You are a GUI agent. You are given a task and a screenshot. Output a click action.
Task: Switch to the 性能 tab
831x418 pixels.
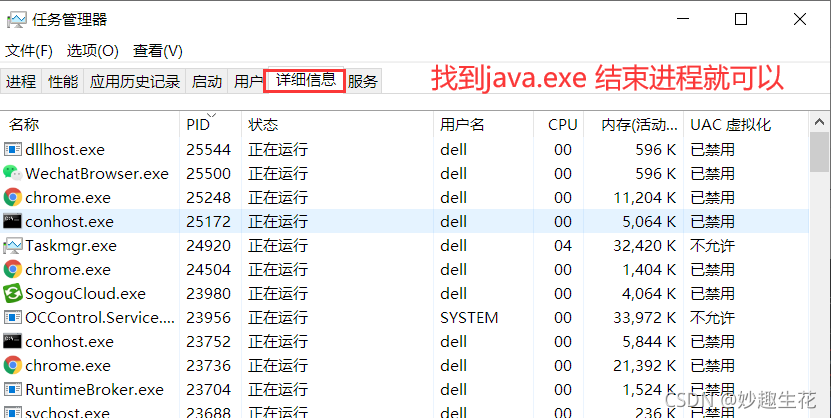[63, 82]
